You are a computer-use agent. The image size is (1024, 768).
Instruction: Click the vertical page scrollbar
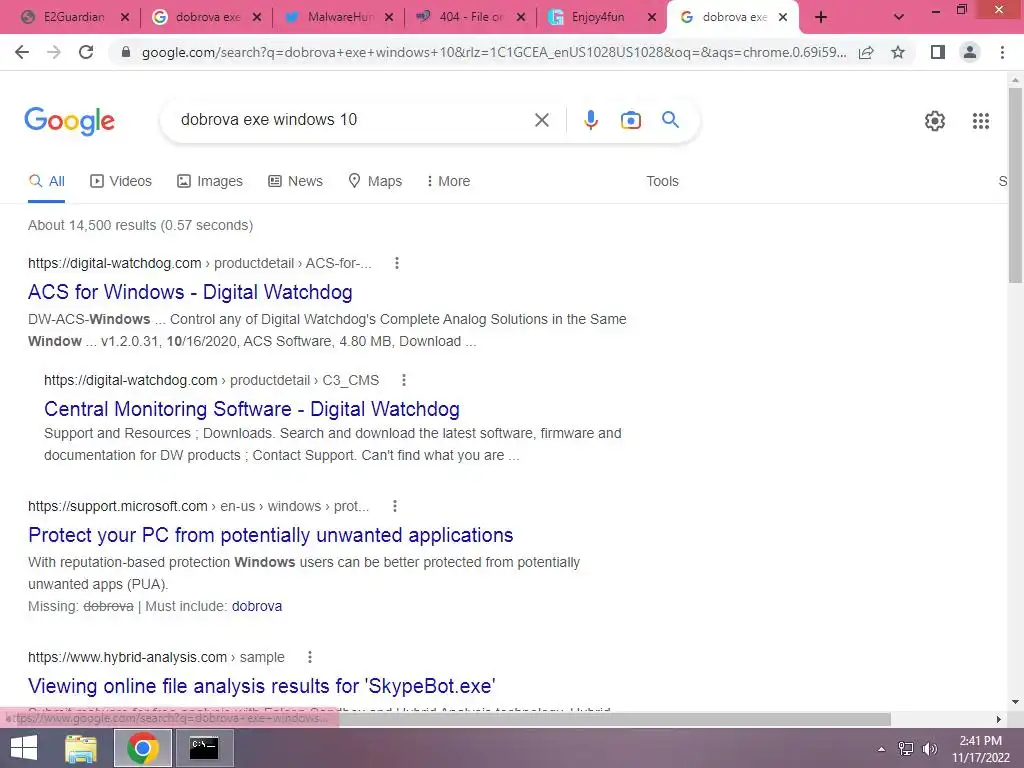pyautogui.click(x=1015, y=186)
